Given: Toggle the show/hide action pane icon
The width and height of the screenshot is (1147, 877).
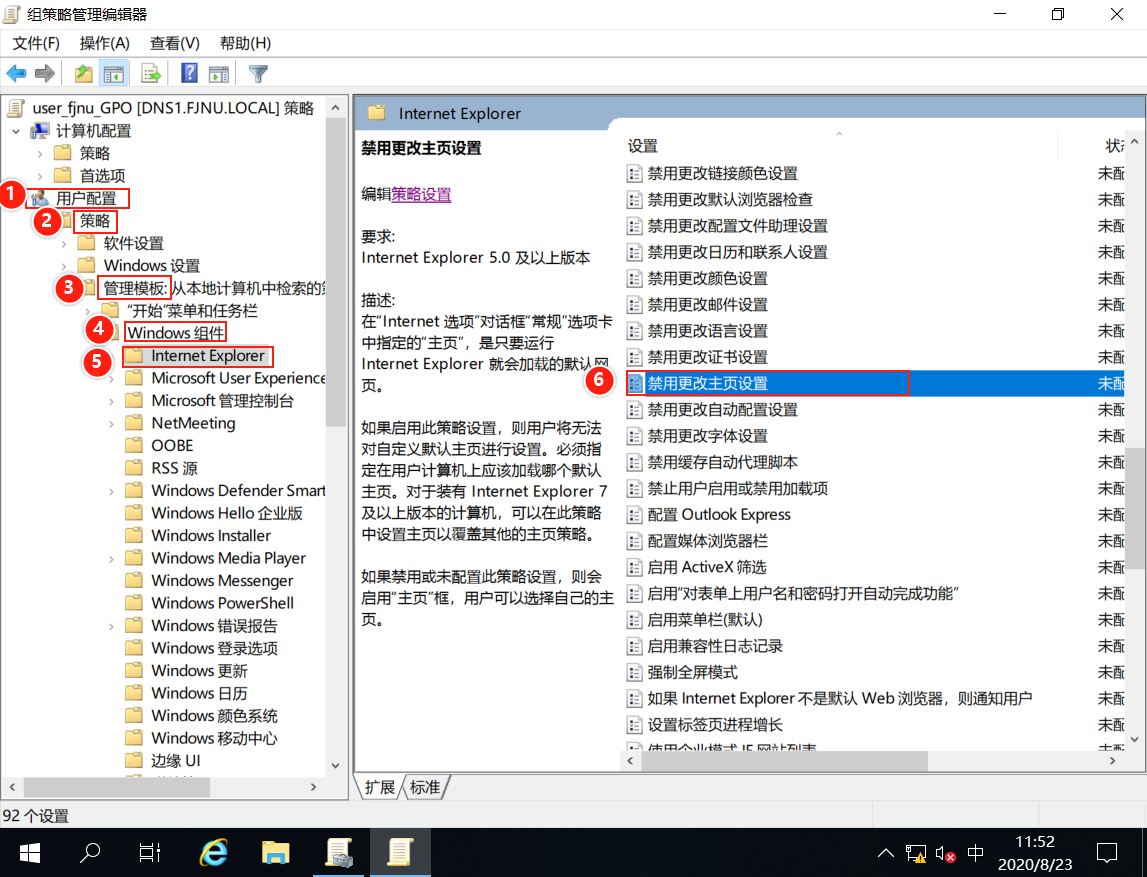Looking at the screenshot, I should (x=219, y=73).
